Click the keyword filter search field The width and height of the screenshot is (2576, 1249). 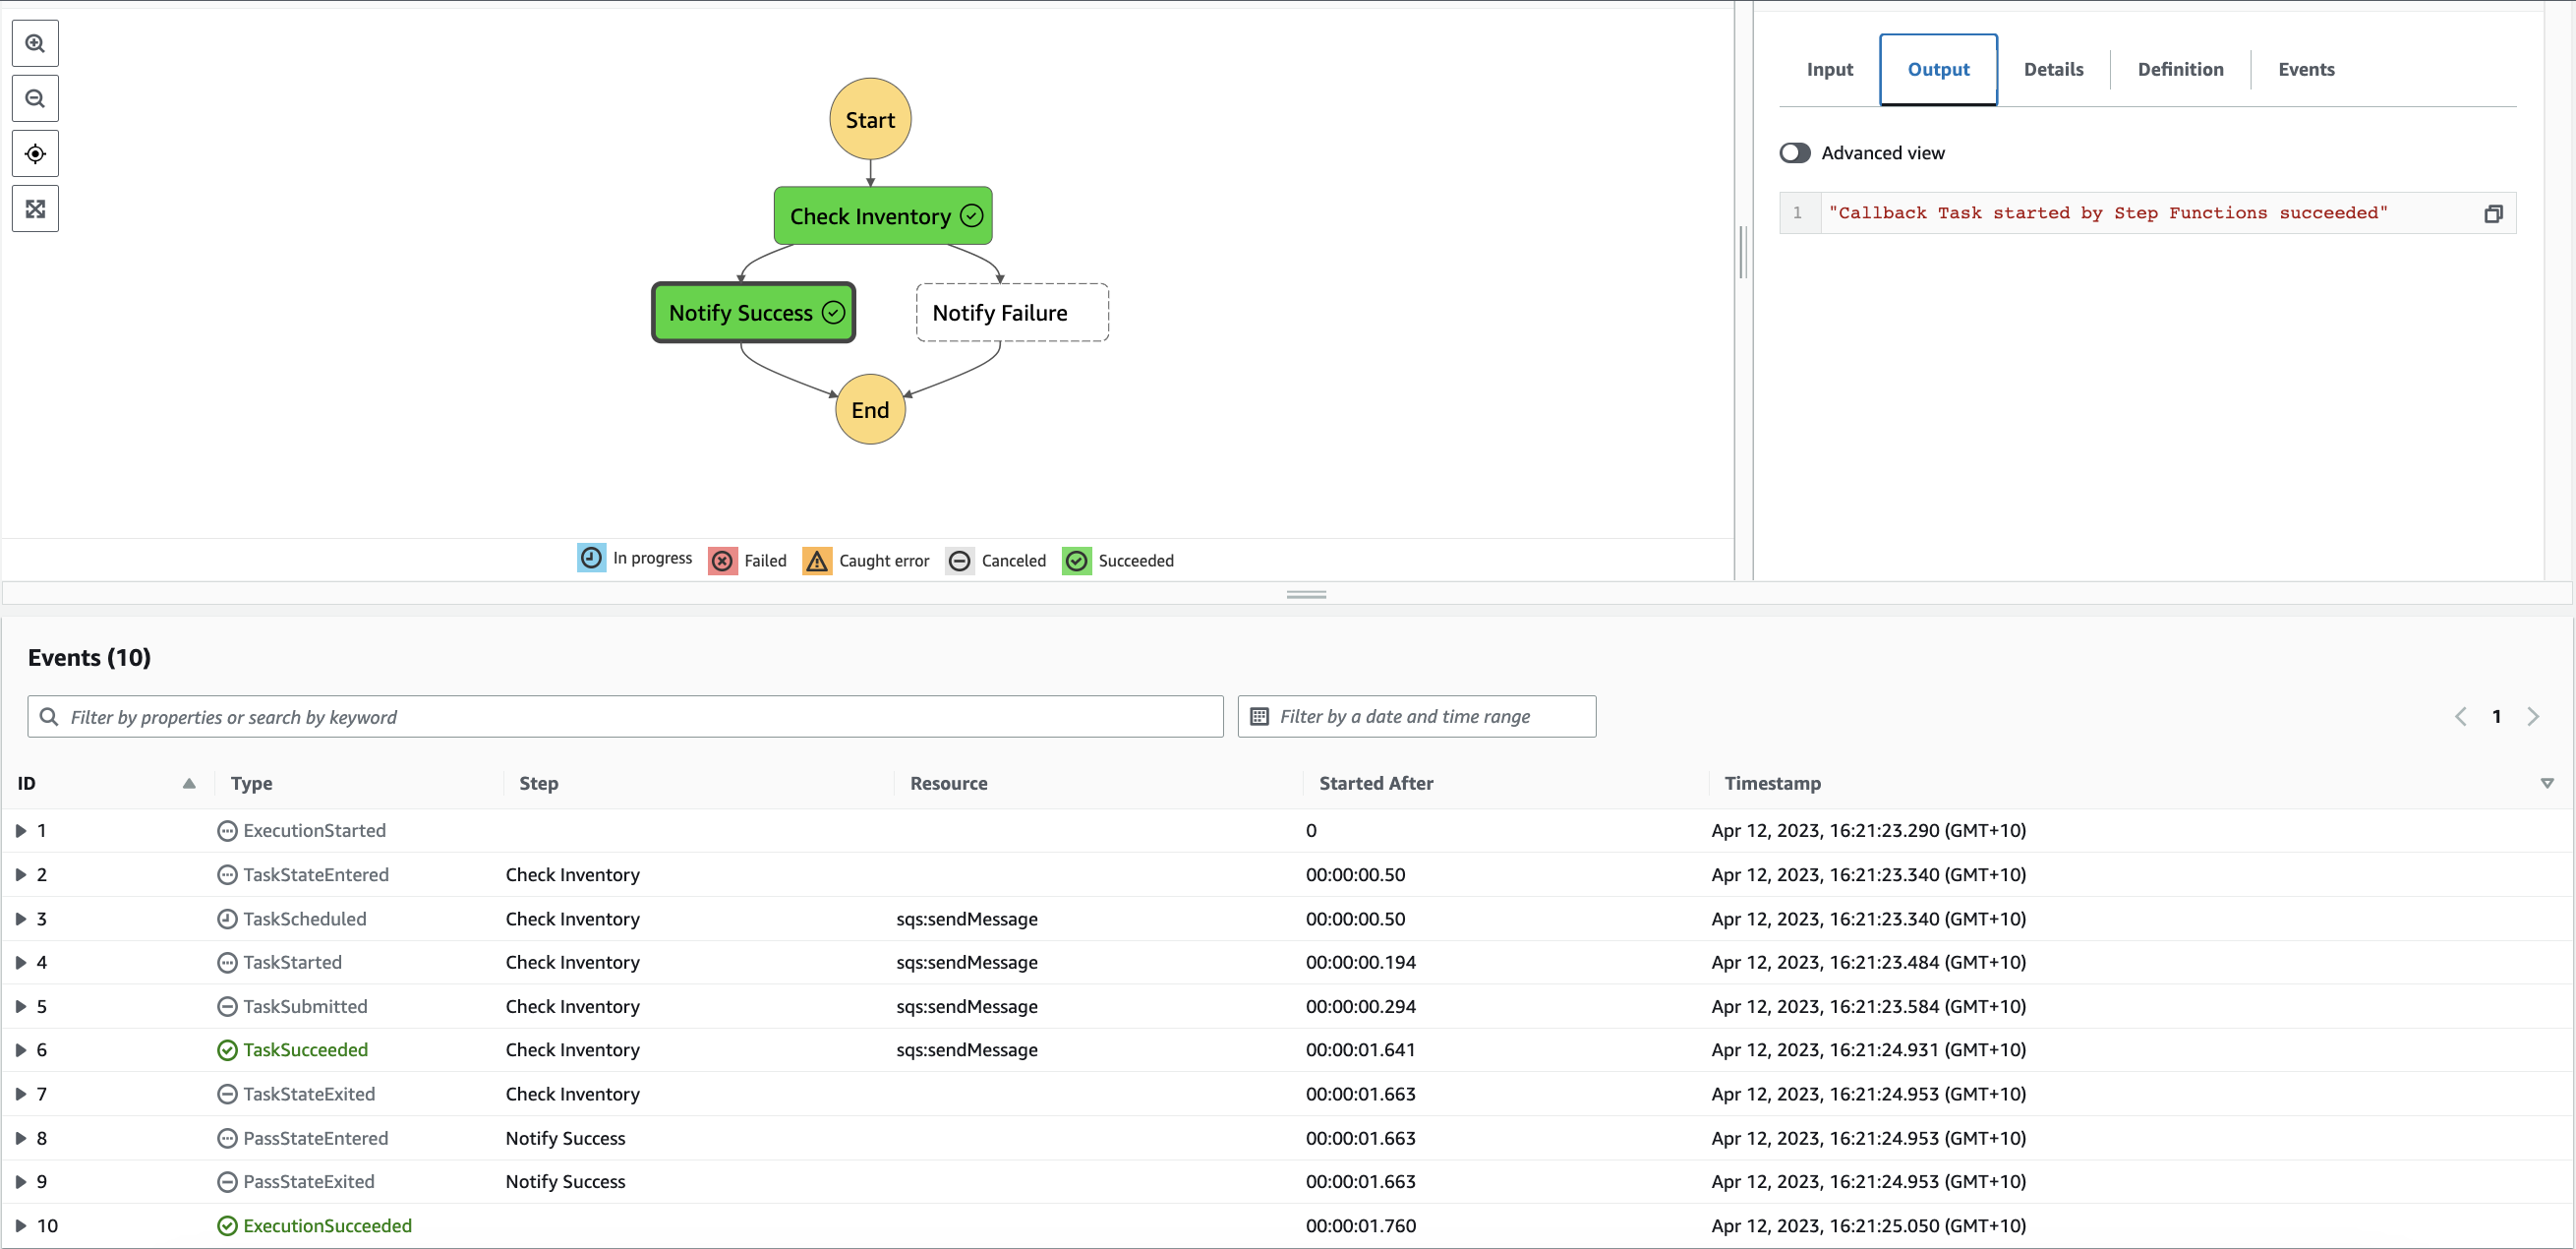(x=625, y=717)
